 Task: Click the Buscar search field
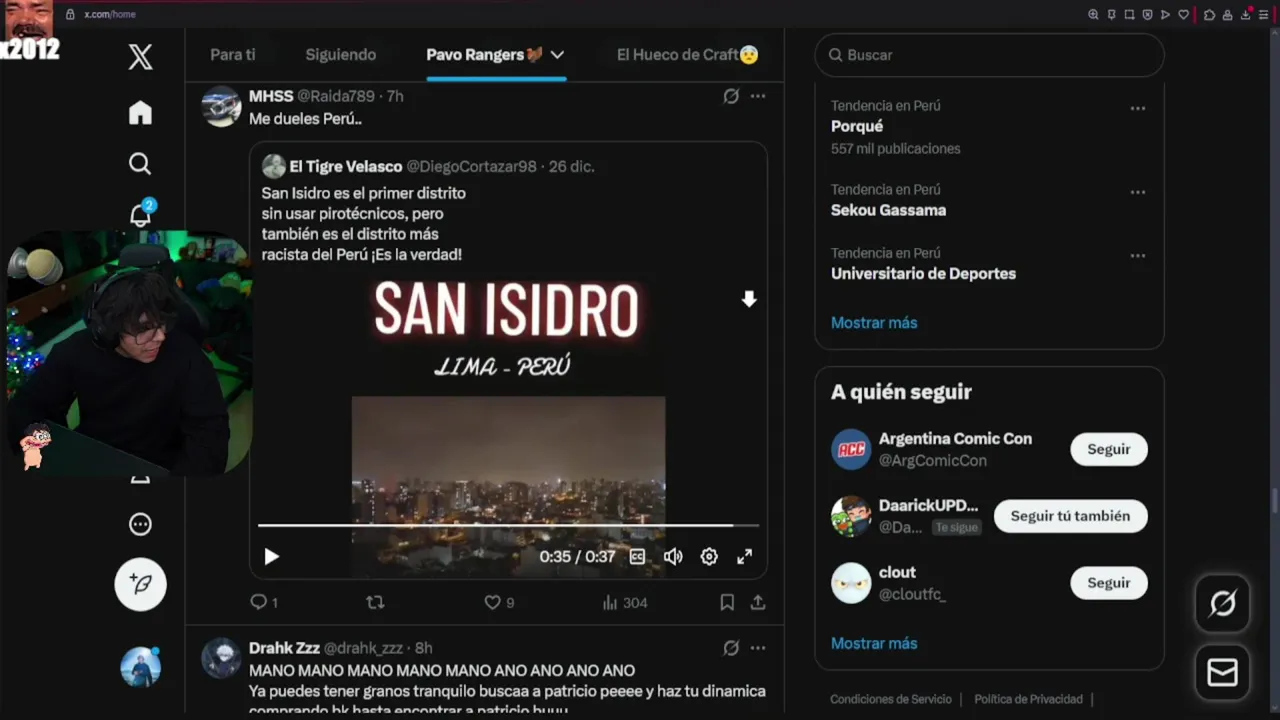[990, 55]
